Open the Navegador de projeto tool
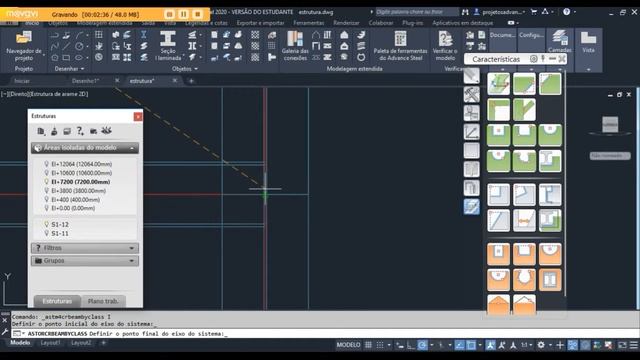Viewport: 640px width, 360px height. tap(24, 46)
